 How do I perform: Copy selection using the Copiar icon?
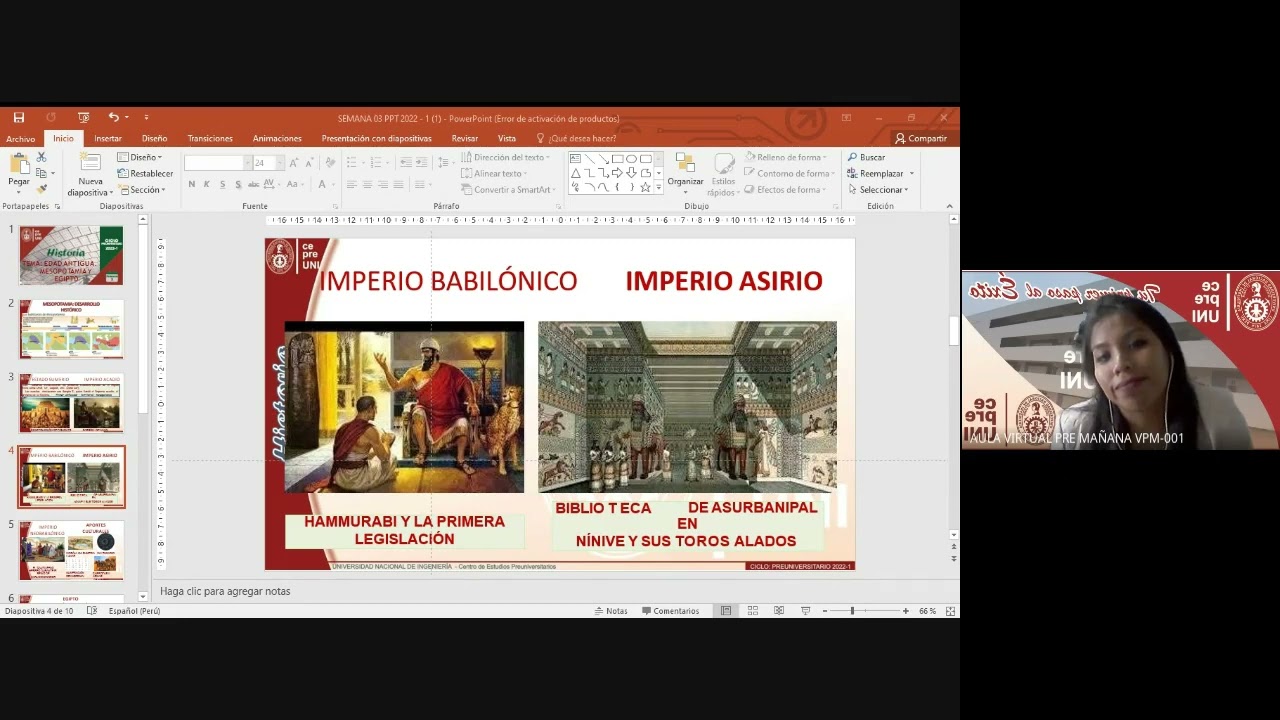(x=41, y=173)
